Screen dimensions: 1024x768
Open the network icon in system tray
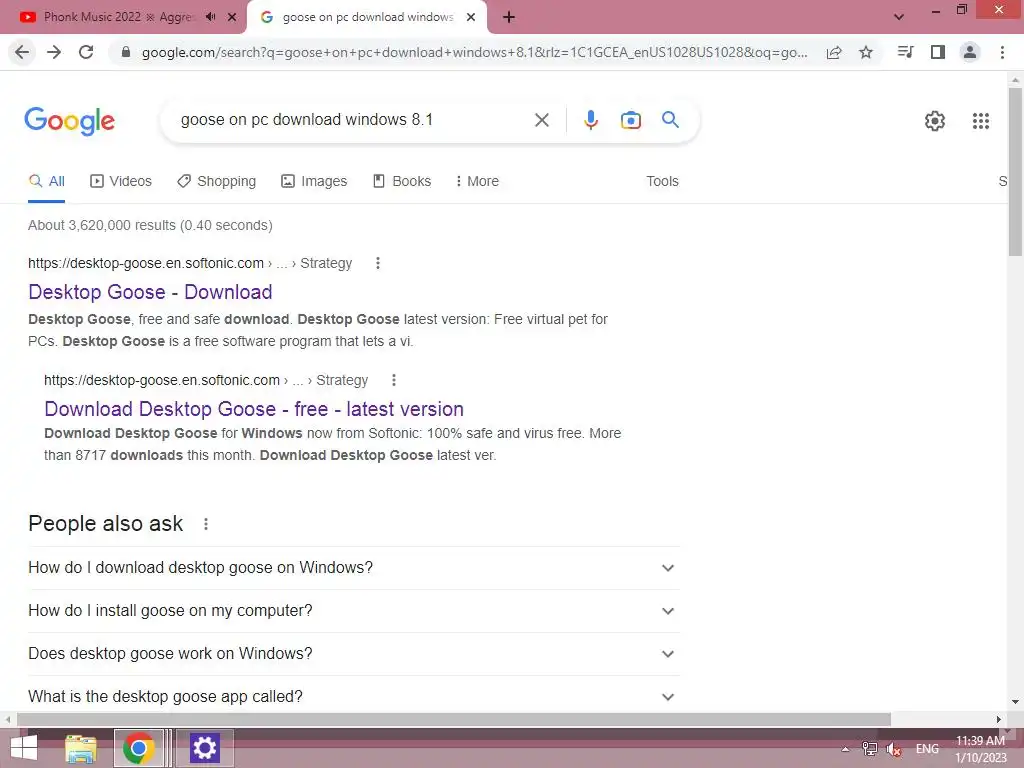pos(869,749)
